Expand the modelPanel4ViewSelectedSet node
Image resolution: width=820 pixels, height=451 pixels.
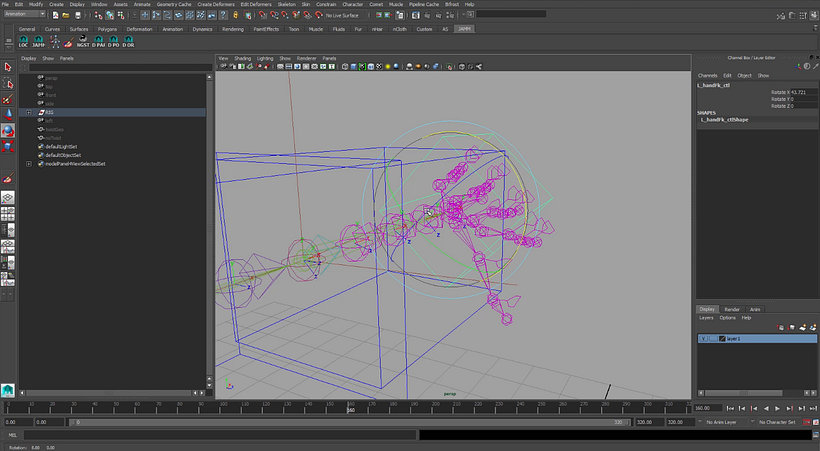point(29,164)
